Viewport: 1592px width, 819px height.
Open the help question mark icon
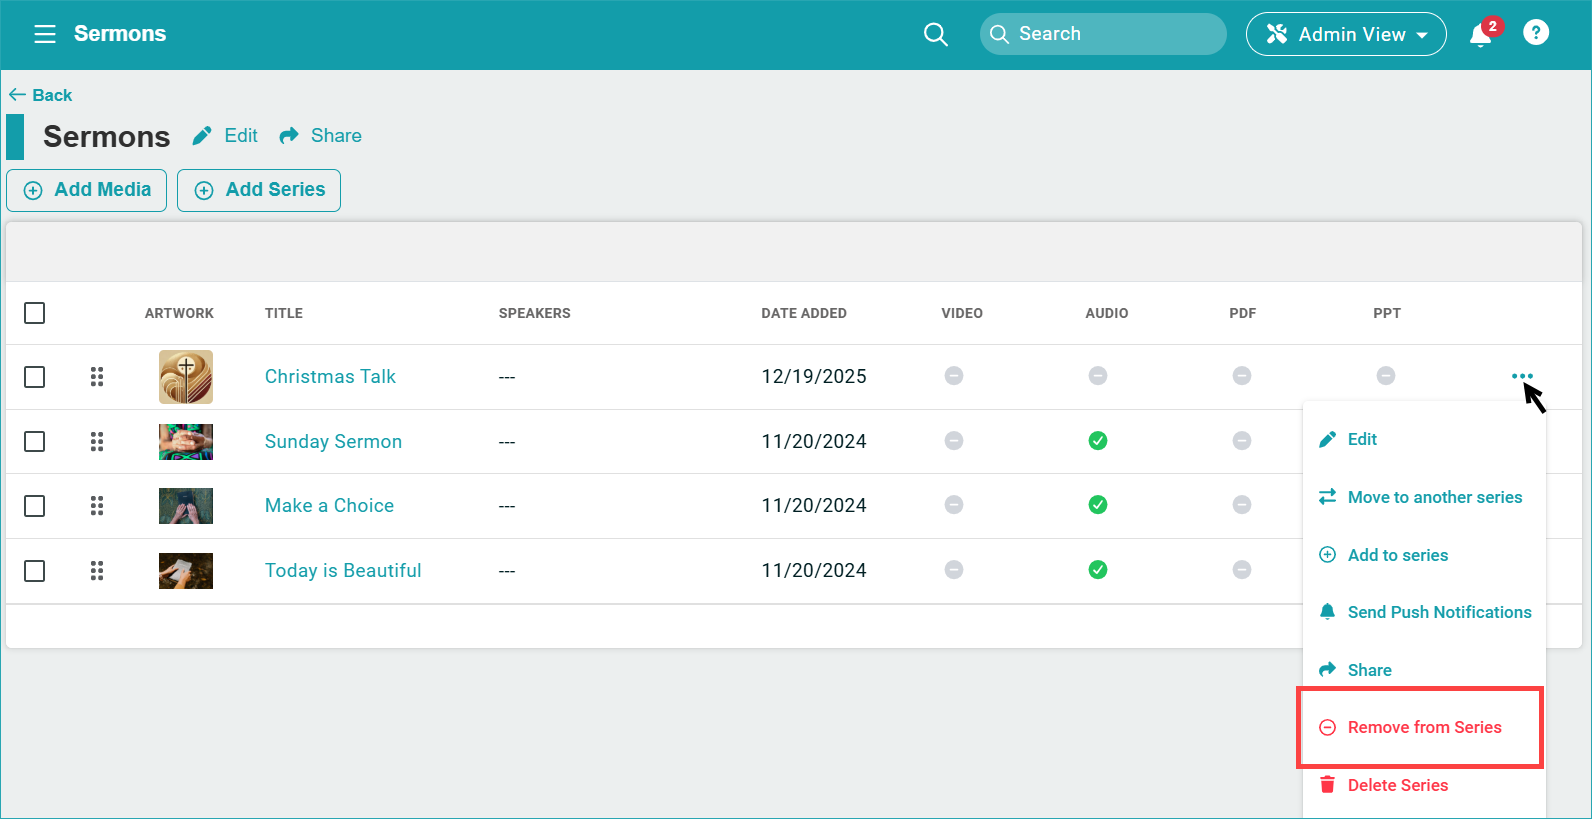pyautogui.click(x=1535, y=33)
